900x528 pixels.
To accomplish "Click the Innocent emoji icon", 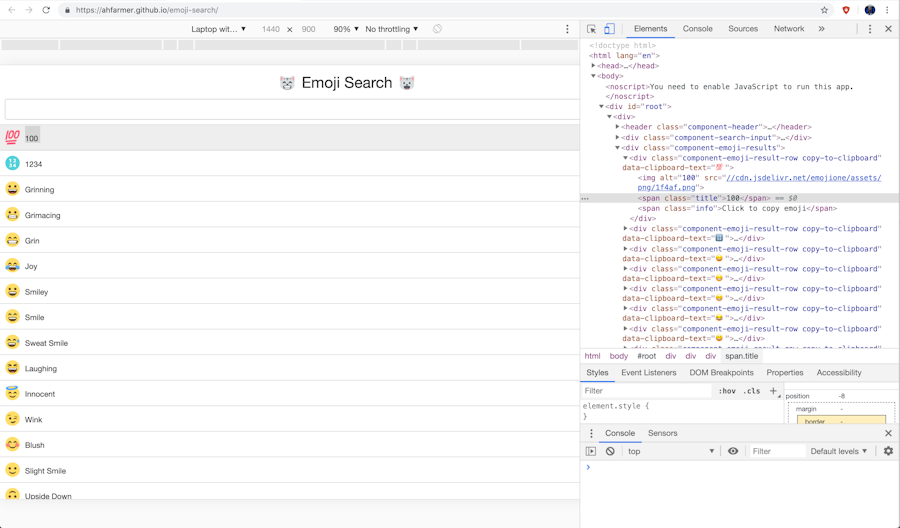I will tap(13, 393).
